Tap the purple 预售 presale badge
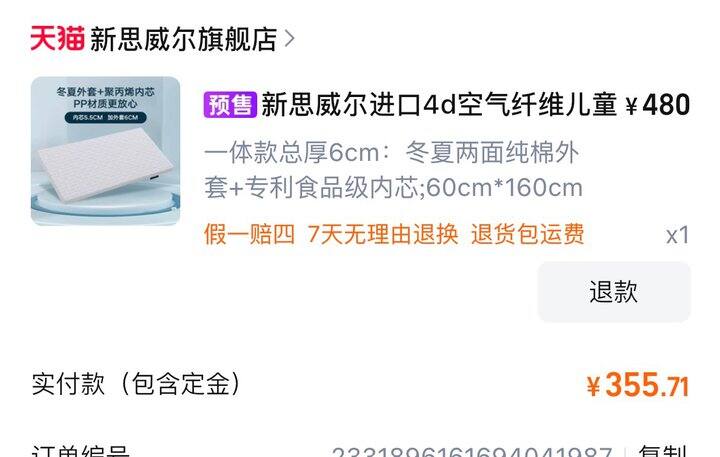This screenshot has height=457, width=720. pos(230,105)
